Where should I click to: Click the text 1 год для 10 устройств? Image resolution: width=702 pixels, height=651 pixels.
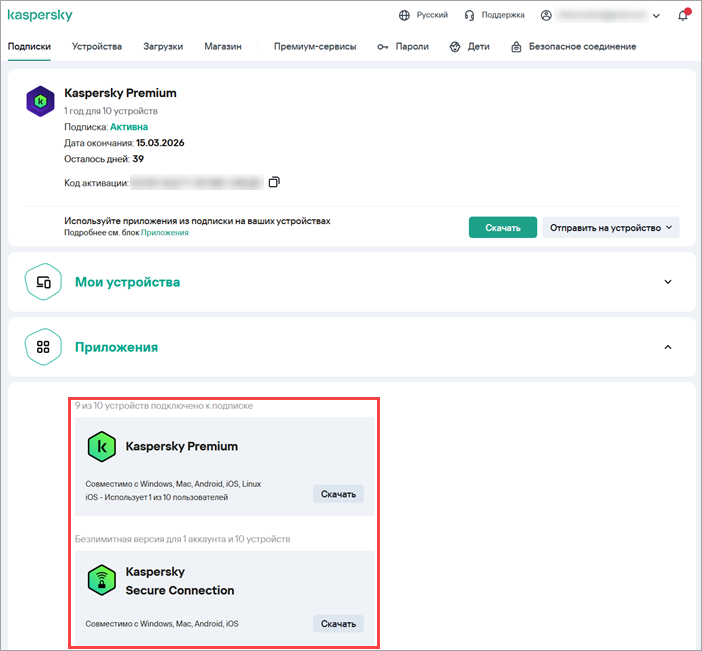pyautogui.click(x=111, y=111)
